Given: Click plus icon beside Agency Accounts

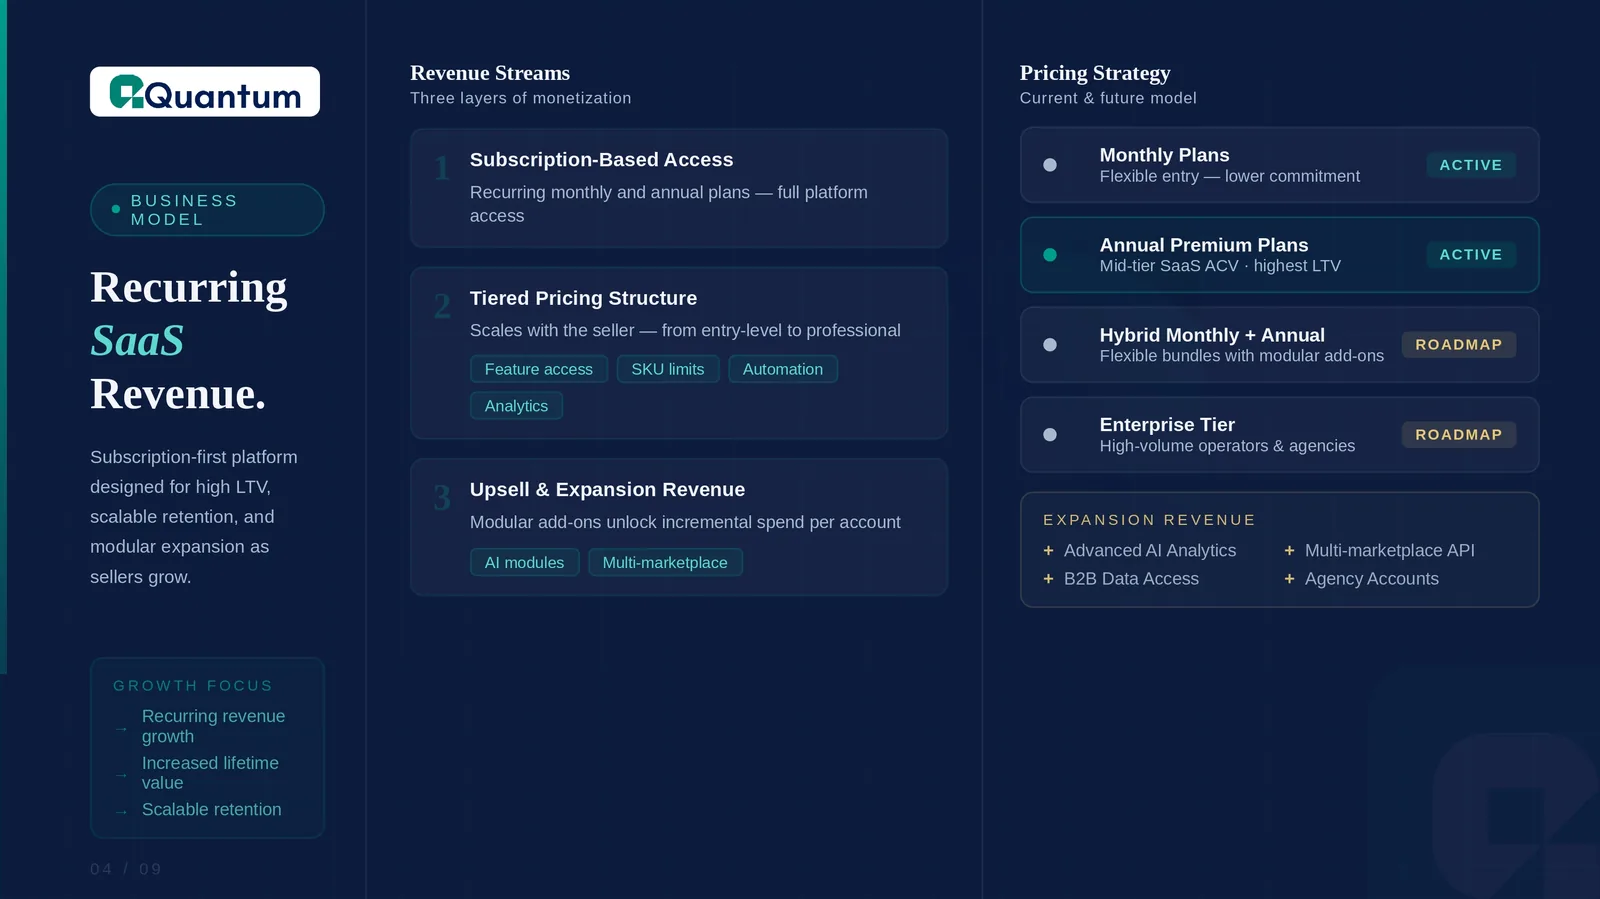Looking at the screenshot, I should 1289,579.
